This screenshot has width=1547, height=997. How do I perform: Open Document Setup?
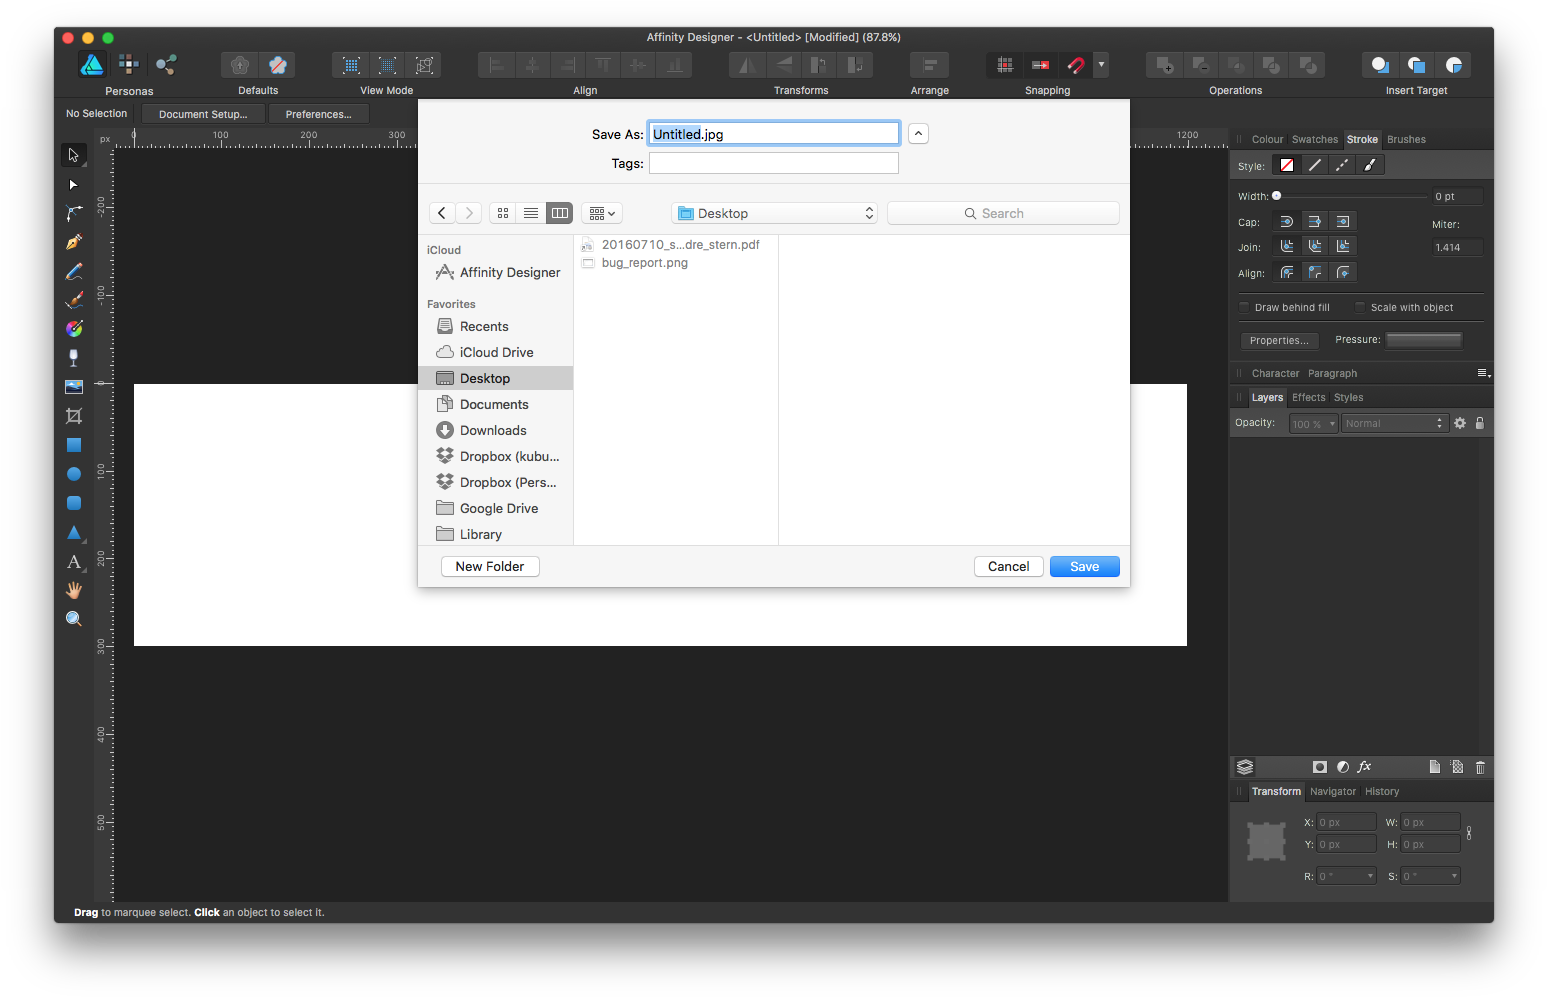[203, 114]
